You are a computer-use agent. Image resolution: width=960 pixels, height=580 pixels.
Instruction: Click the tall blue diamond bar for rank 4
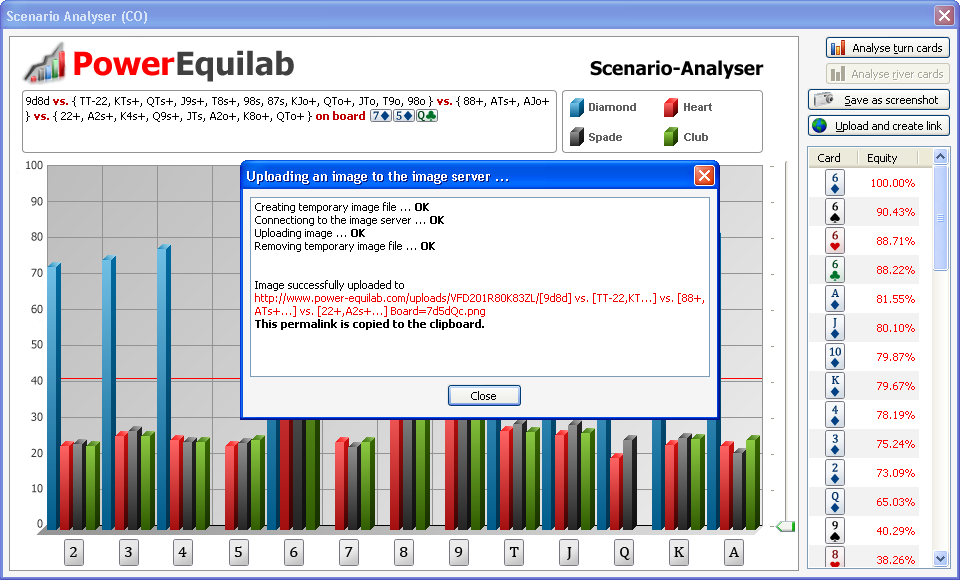163,387
